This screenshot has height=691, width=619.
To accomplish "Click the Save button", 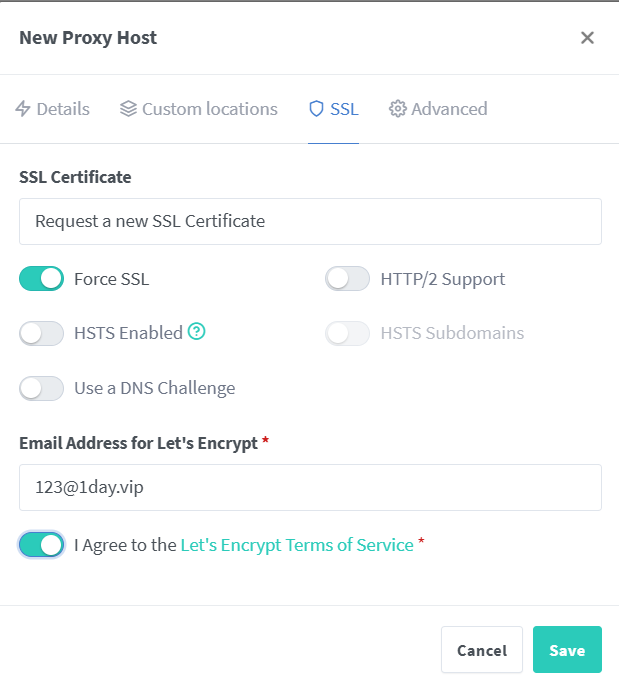I will [567, 650].
